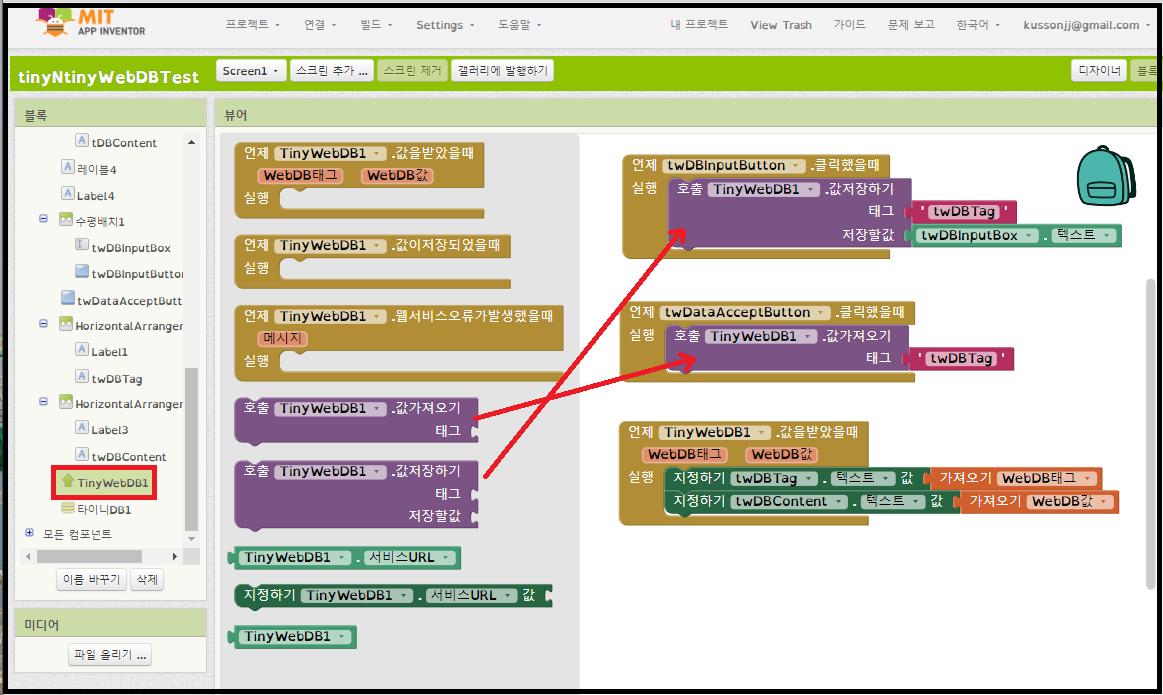Select TinyWebDB1 서비스URL getter block
This screenshot has width=1163, height=695.
[x=345, y=558]
